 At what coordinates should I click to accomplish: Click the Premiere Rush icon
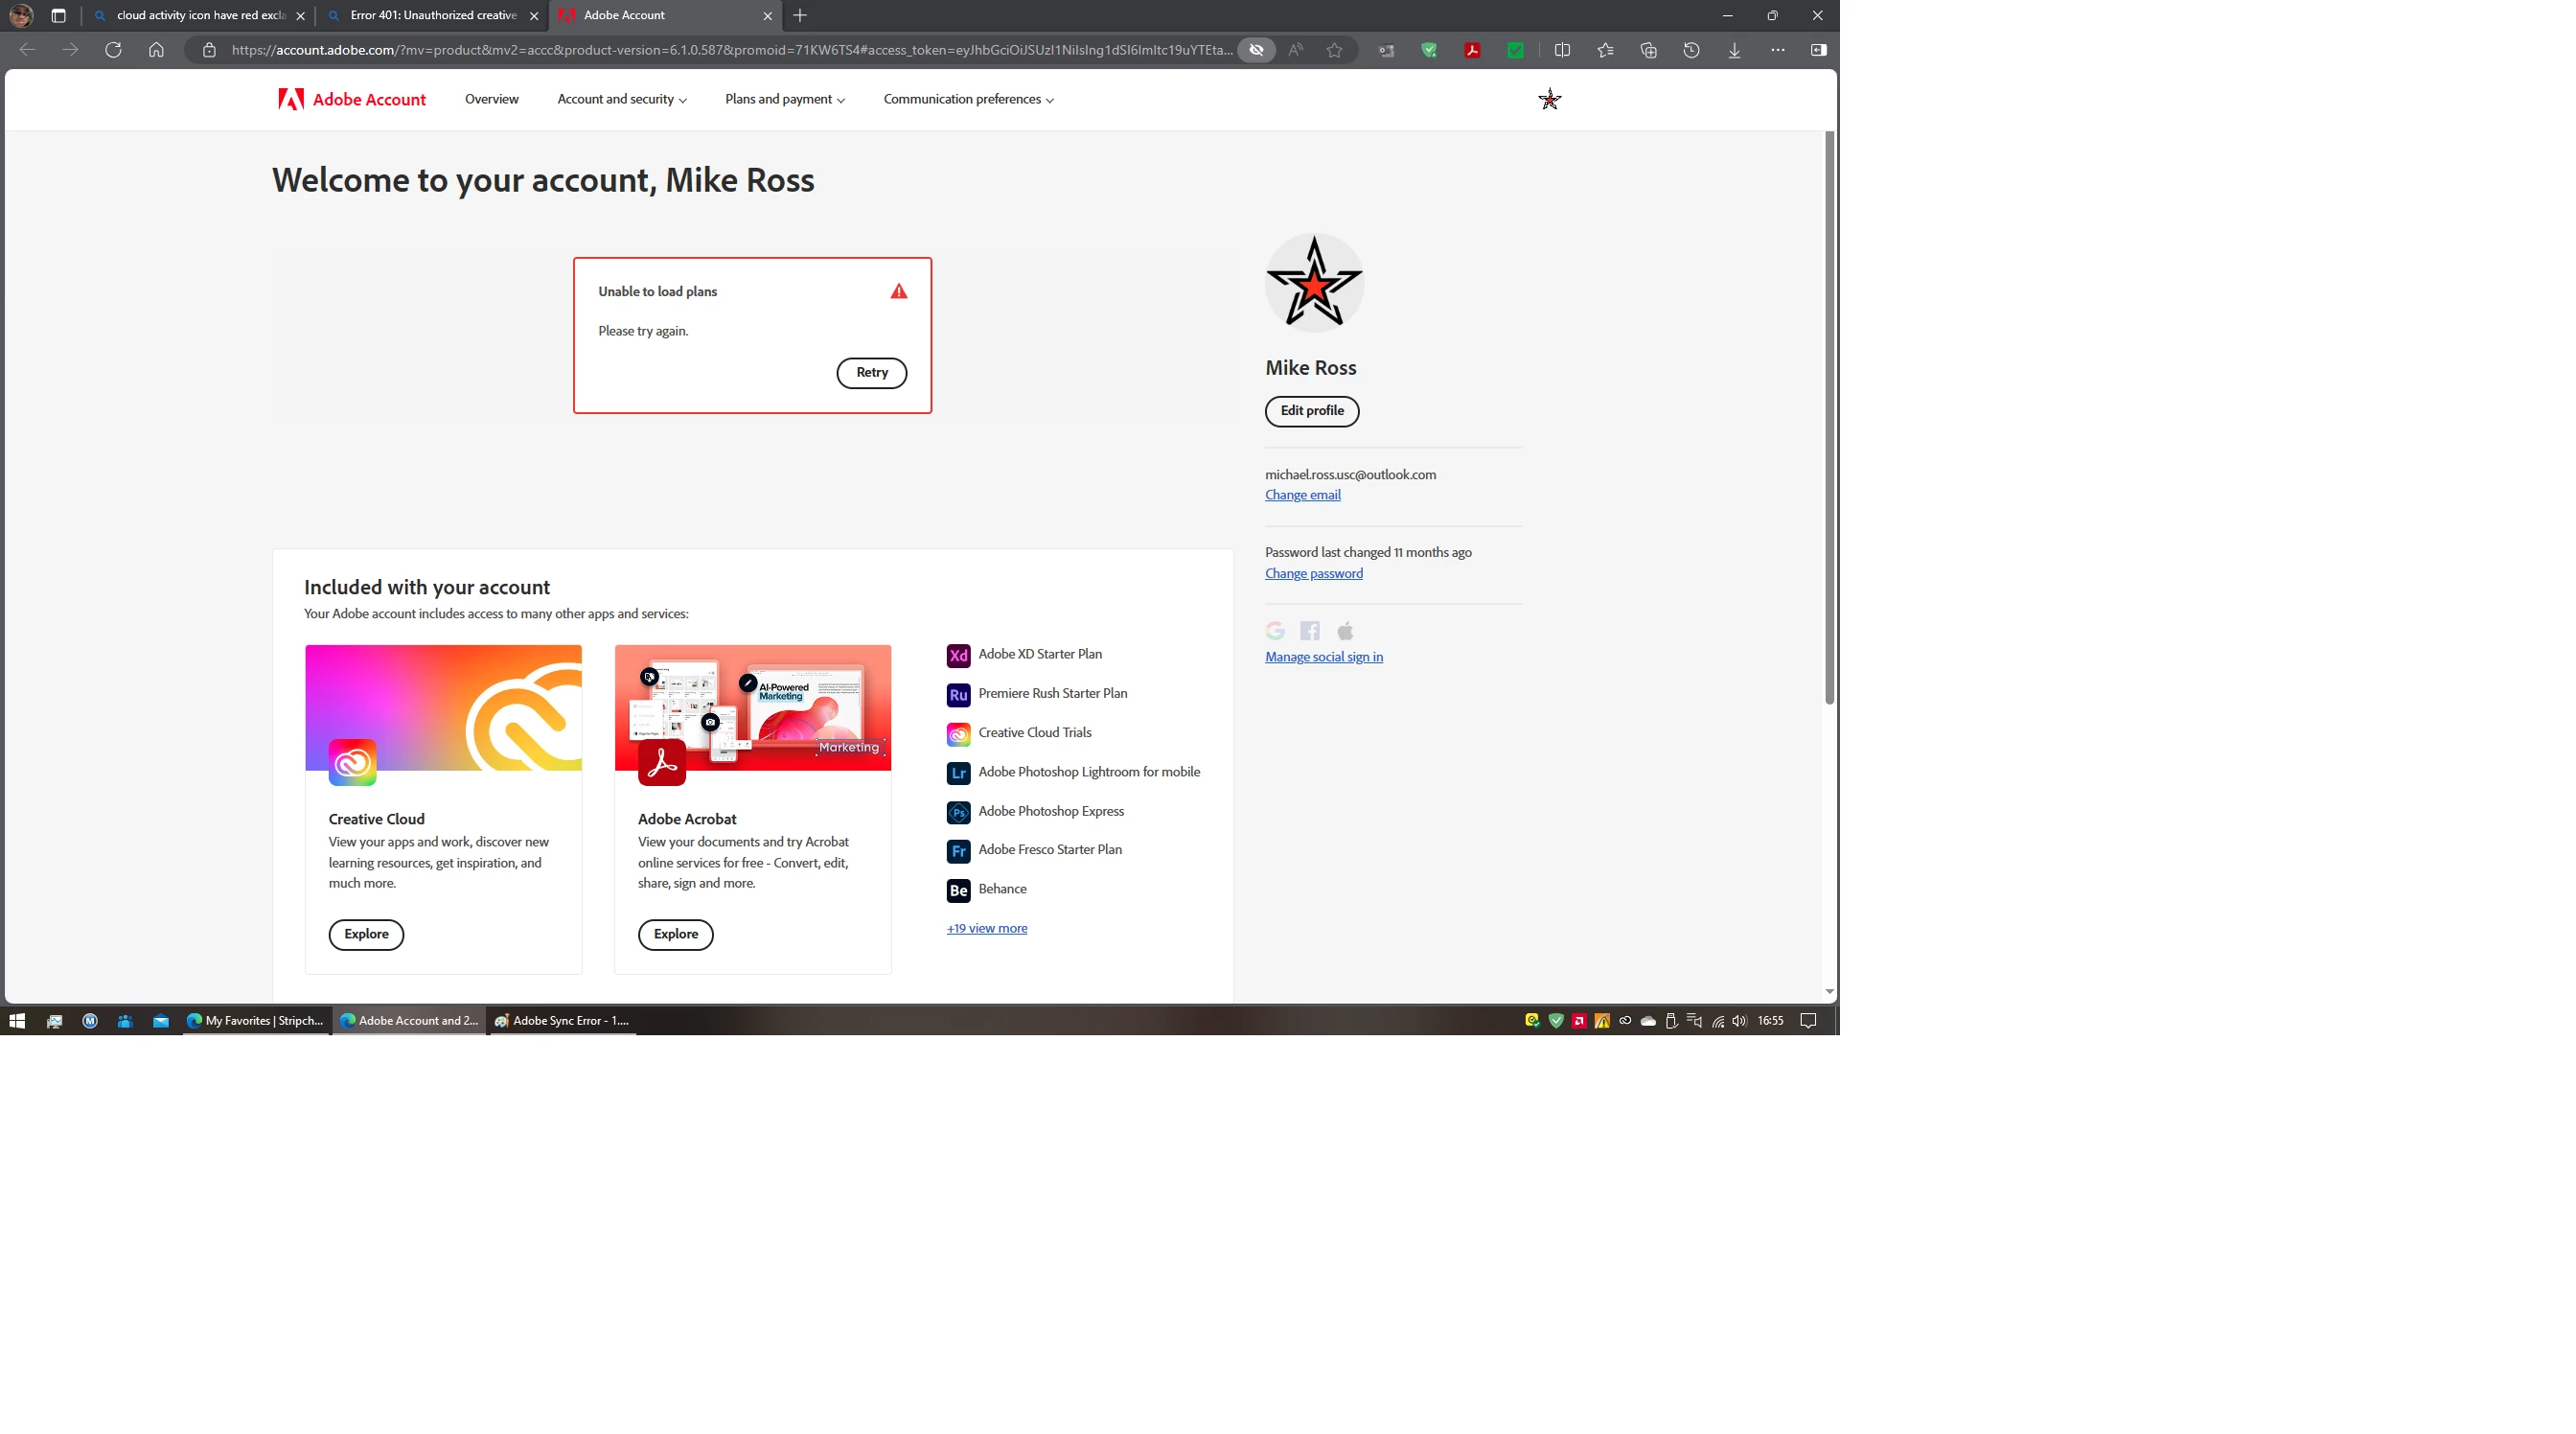[958, 694]
